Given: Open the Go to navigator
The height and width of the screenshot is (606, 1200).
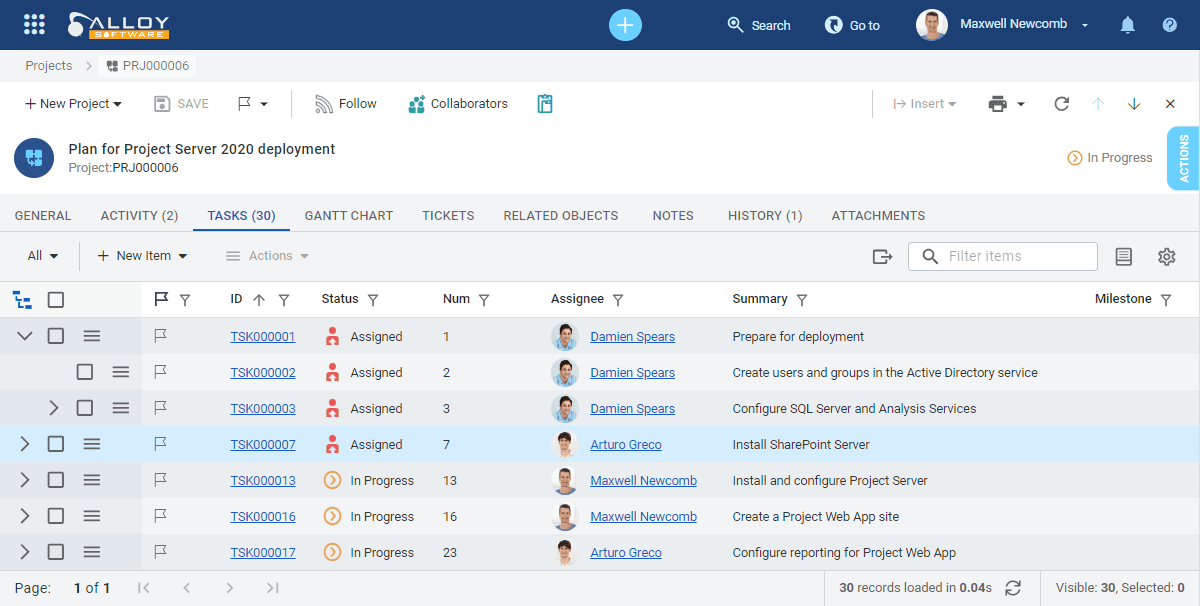Looking at the screenshot, I should (852, 25).
